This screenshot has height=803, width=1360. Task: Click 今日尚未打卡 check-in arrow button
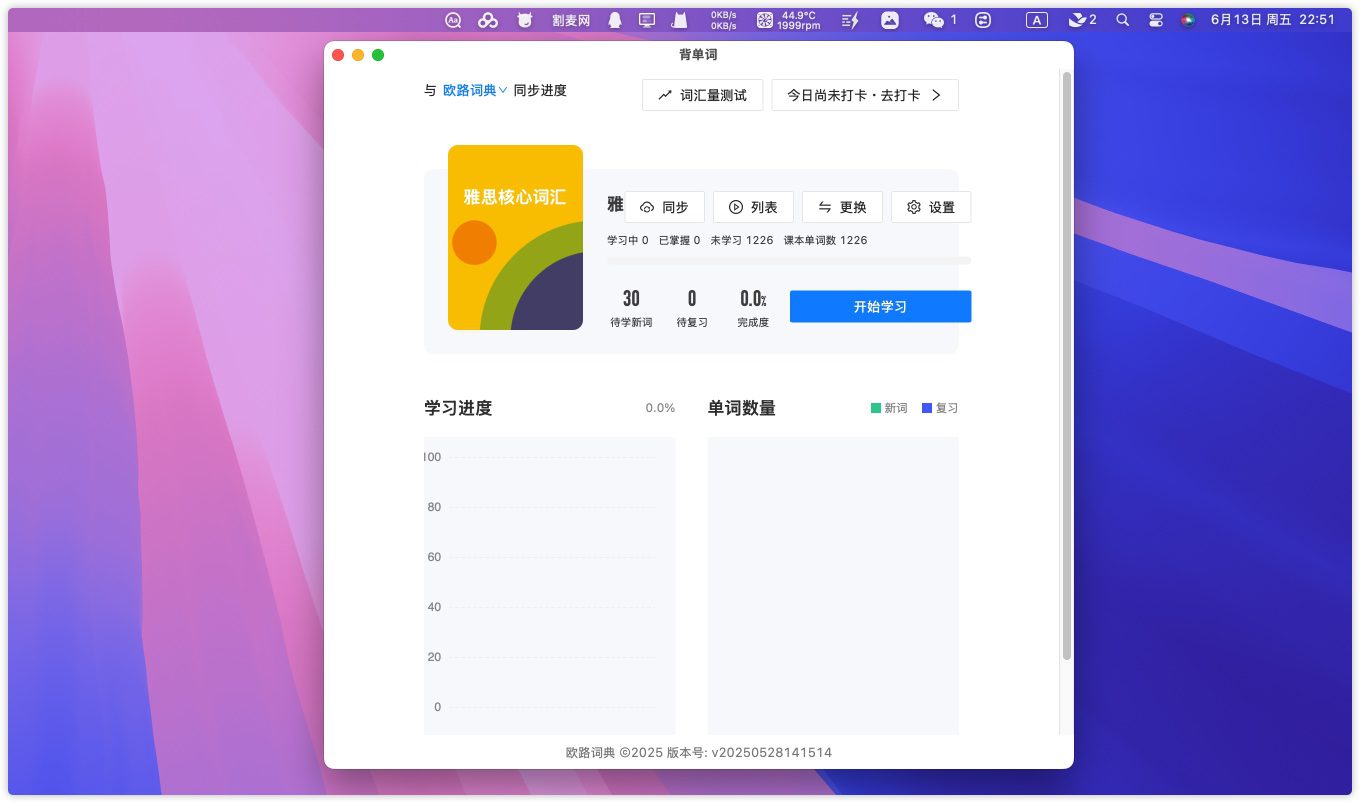pyautogui.click(x=864, y=95)
